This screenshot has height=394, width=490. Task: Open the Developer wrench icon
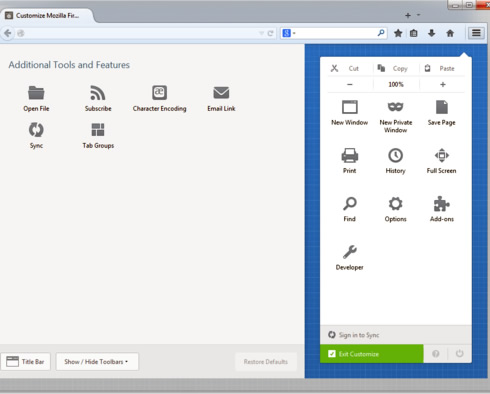pyautogui.click(x=350, y=252)
